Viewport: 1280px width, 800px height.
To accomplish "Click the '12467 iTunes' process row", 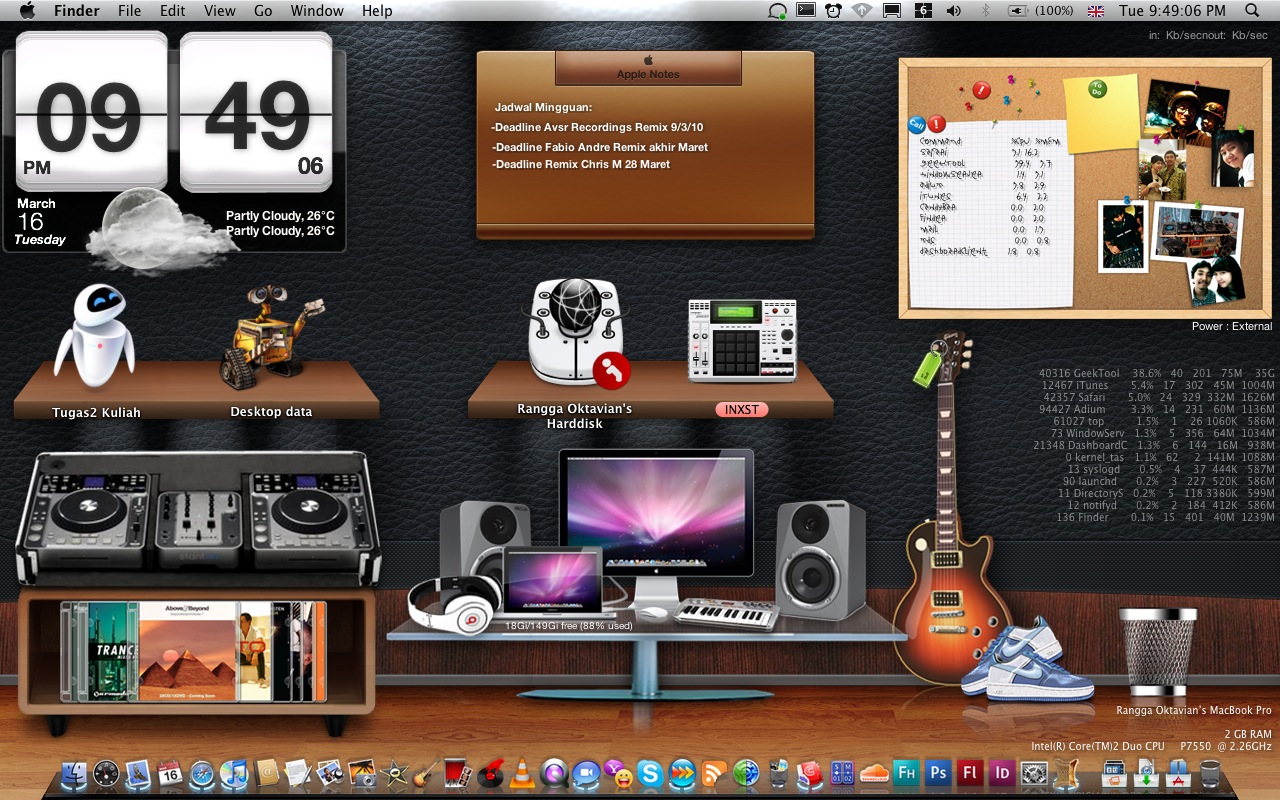I will (x=1157, y=385).
